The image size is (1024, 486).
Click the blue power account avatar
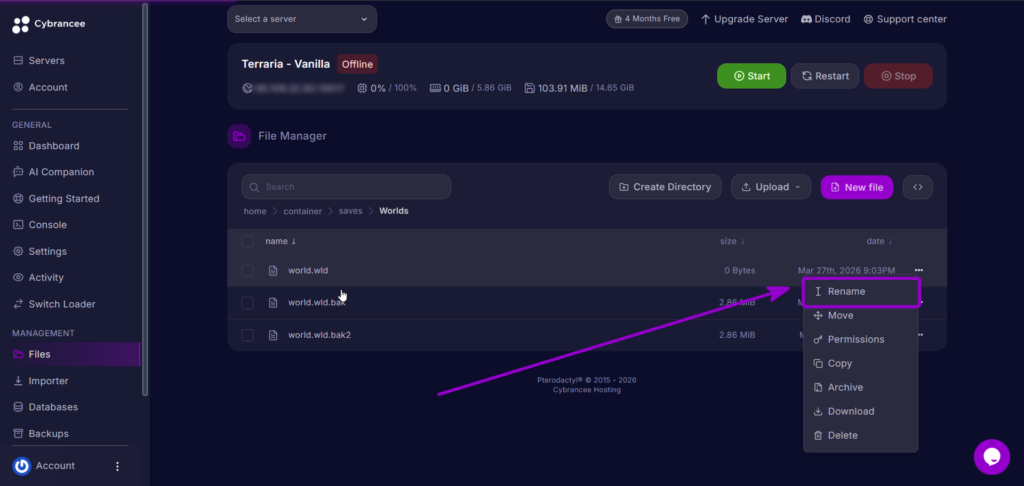22,466
